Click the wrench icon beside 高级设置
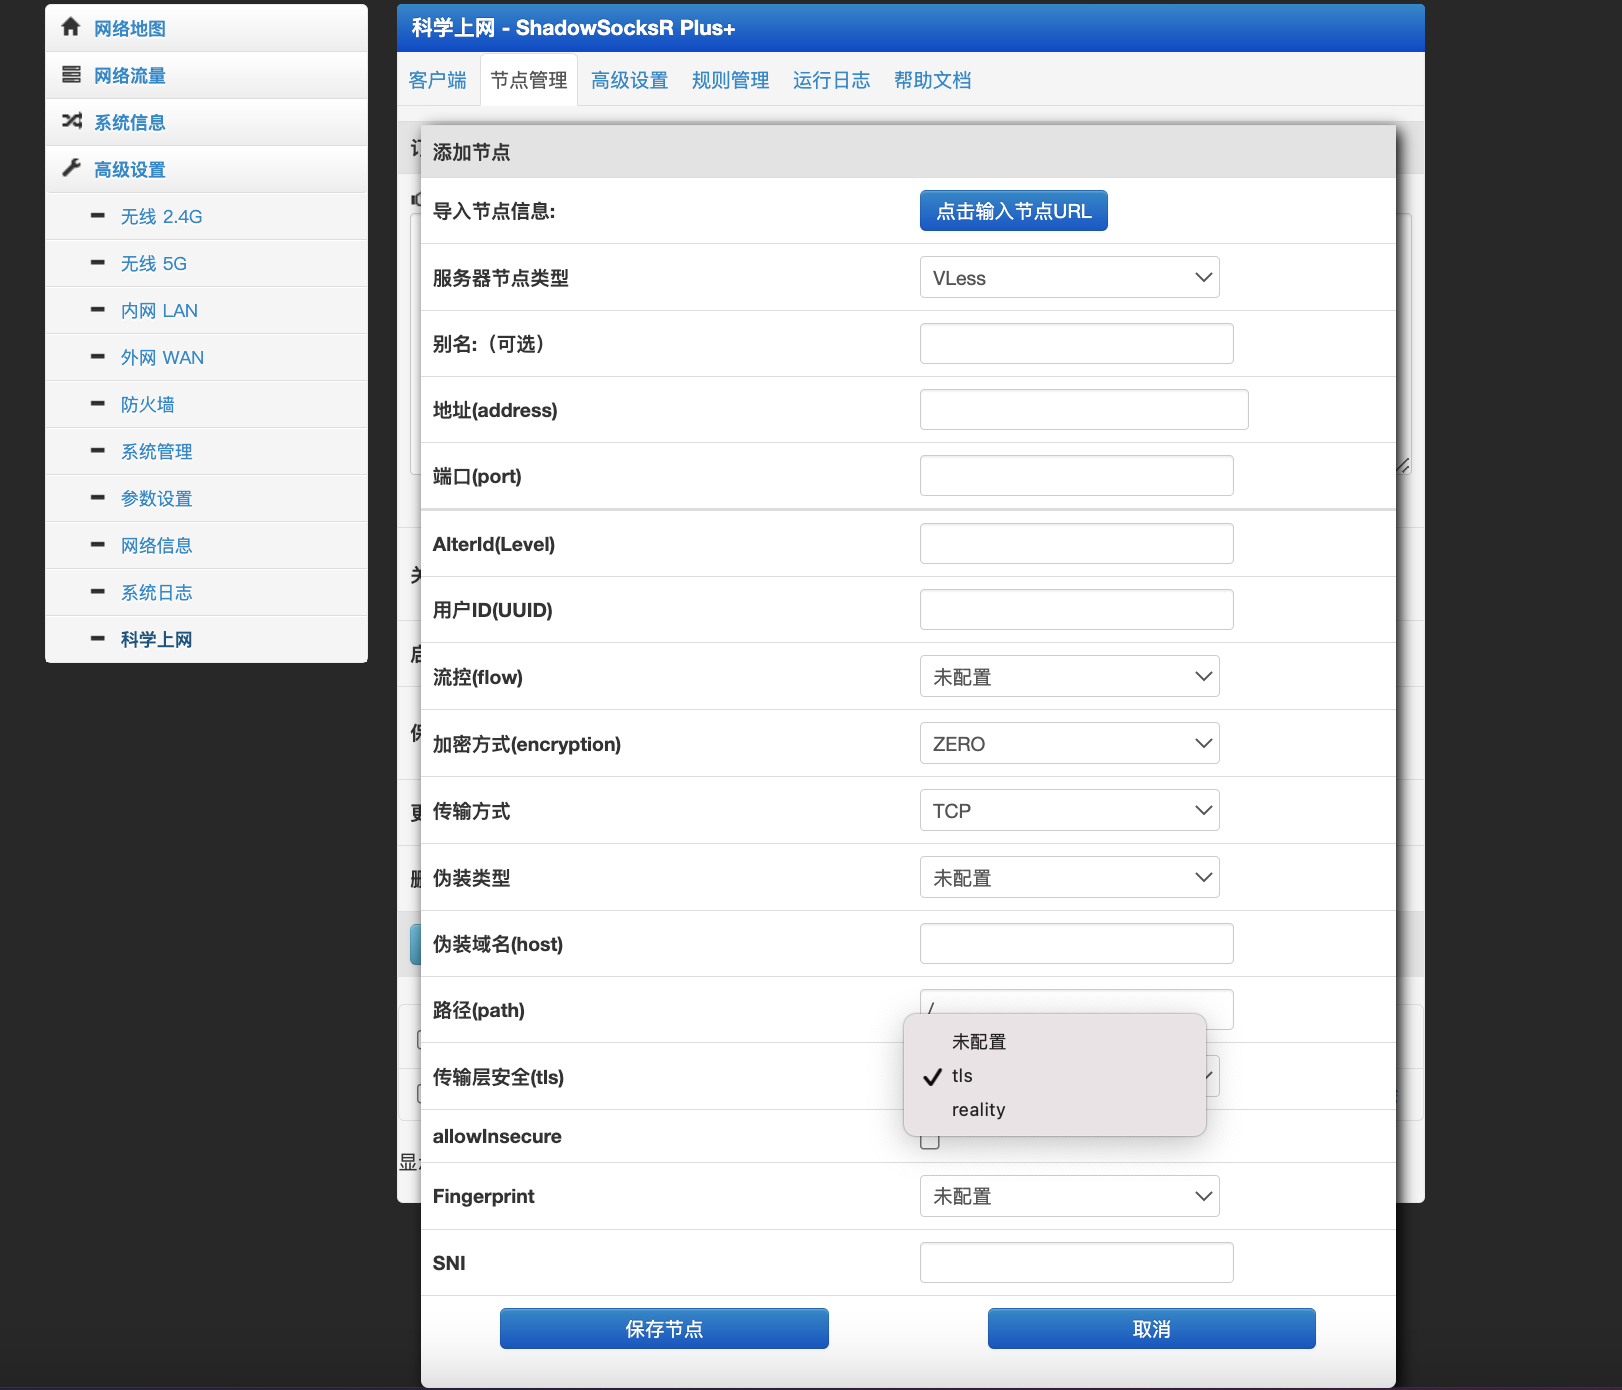 (71, 168)
